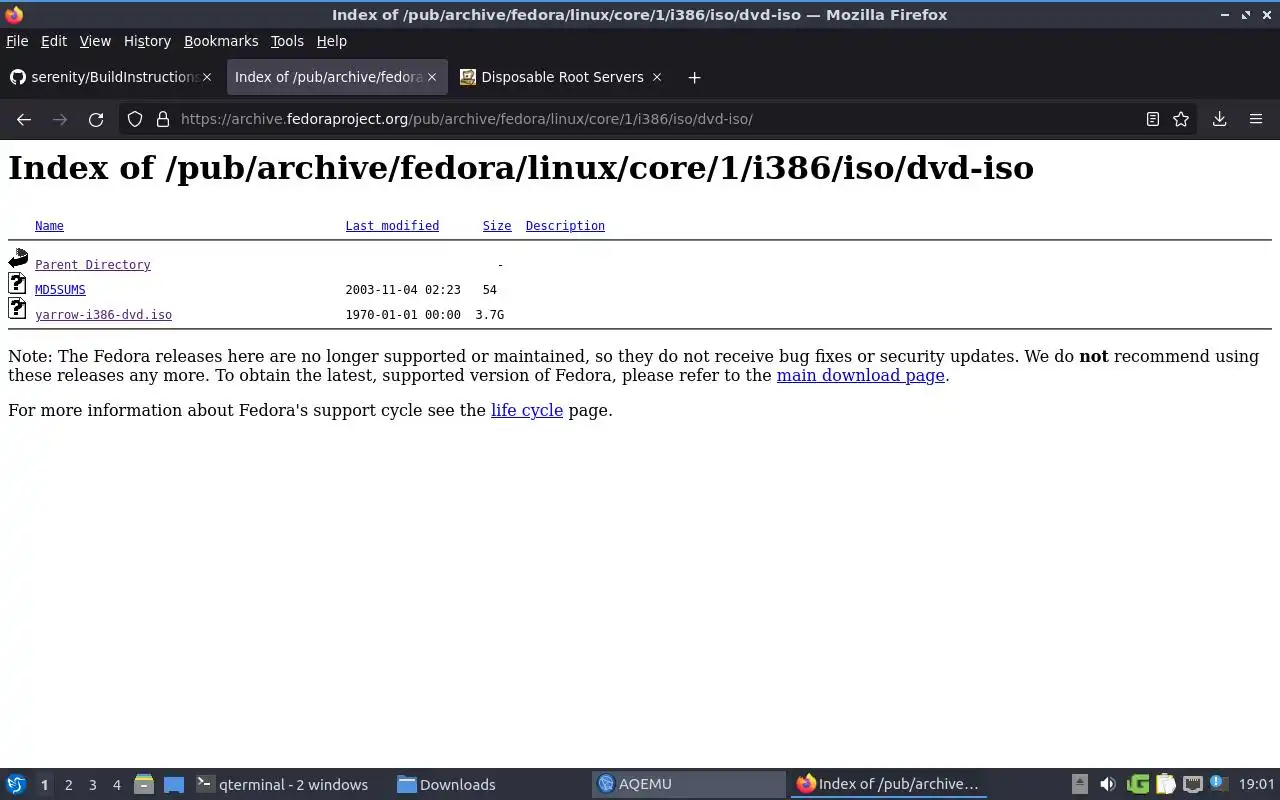This screenshot has height=800, width=1280.
Task: Toggle Reader View icon in address bar
Action: (x=1153, y=119)
